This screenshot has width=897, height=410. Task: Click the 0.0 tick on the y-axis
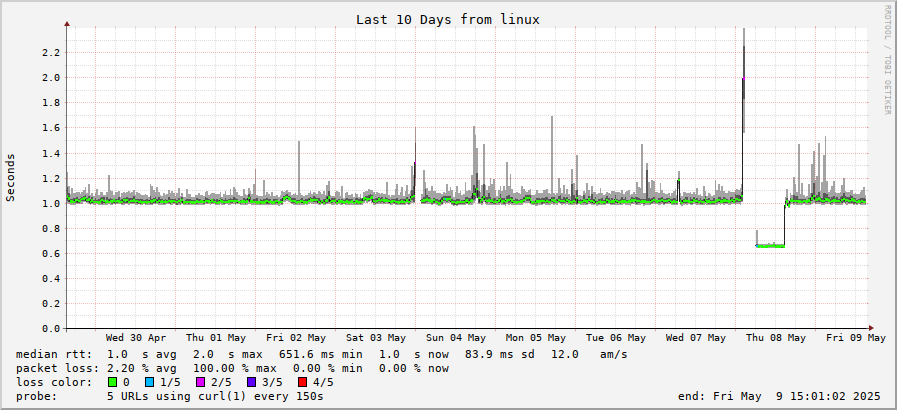[x=50, y=329]
